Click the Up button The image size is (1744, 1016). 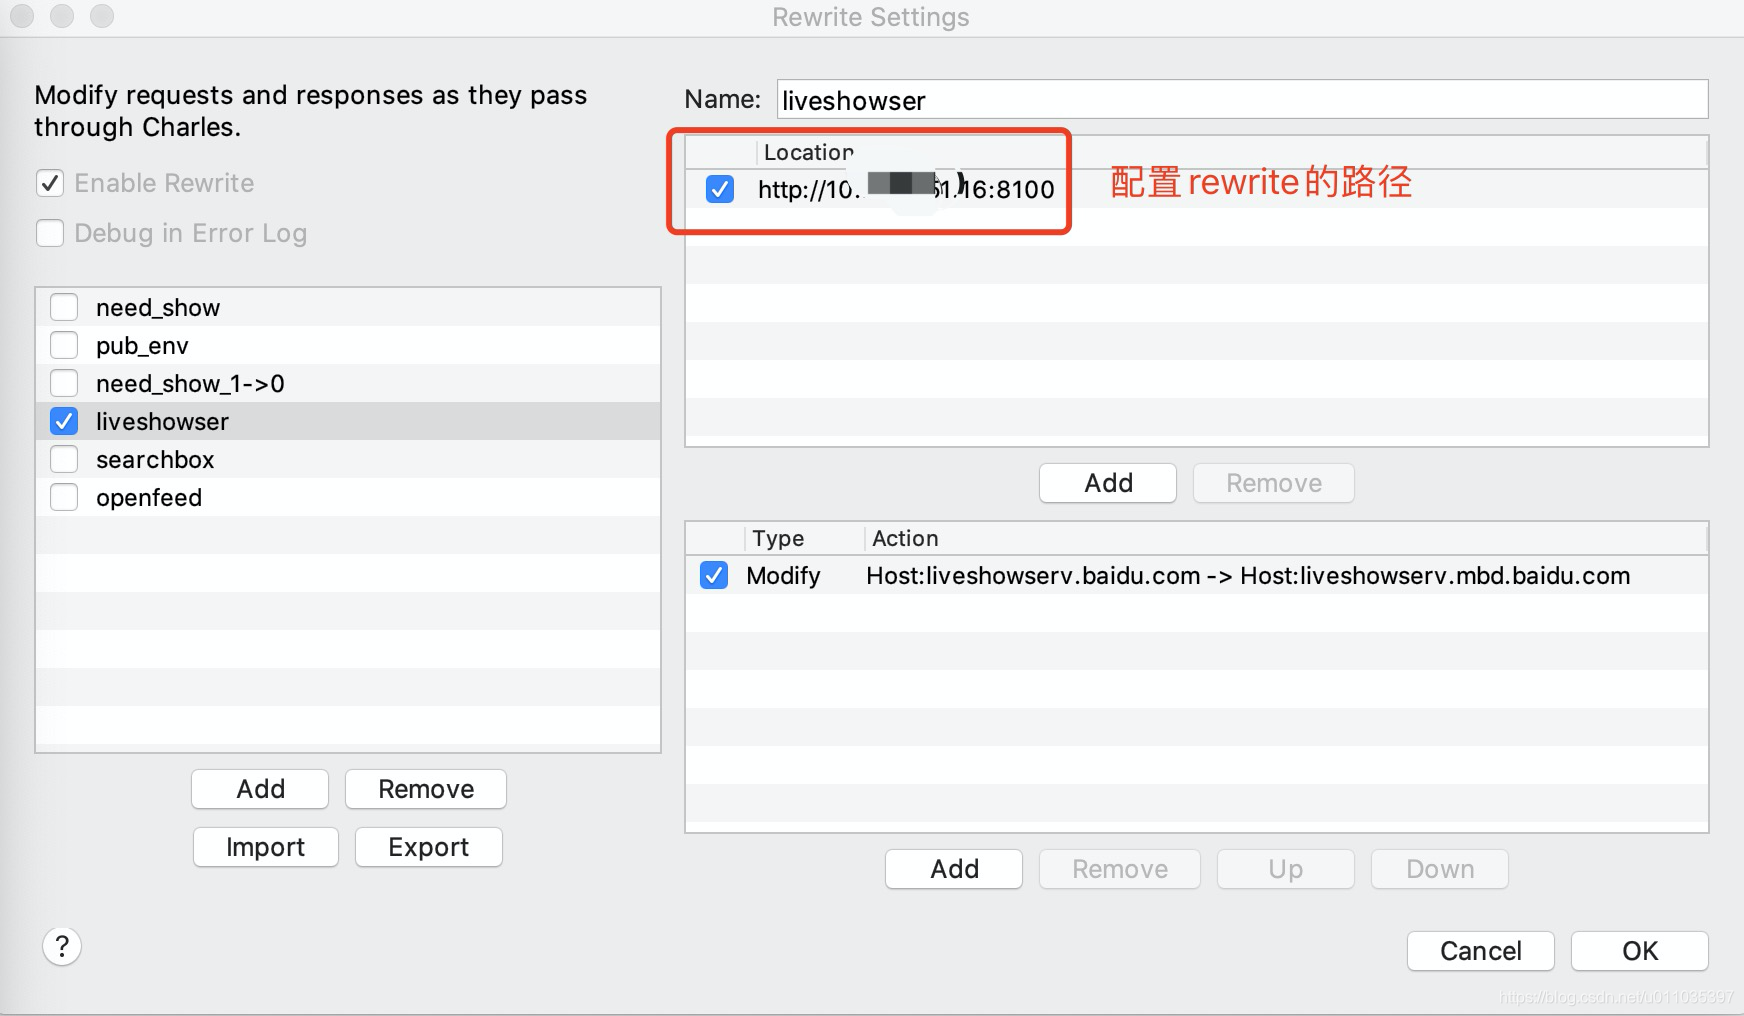point(1286,869)
